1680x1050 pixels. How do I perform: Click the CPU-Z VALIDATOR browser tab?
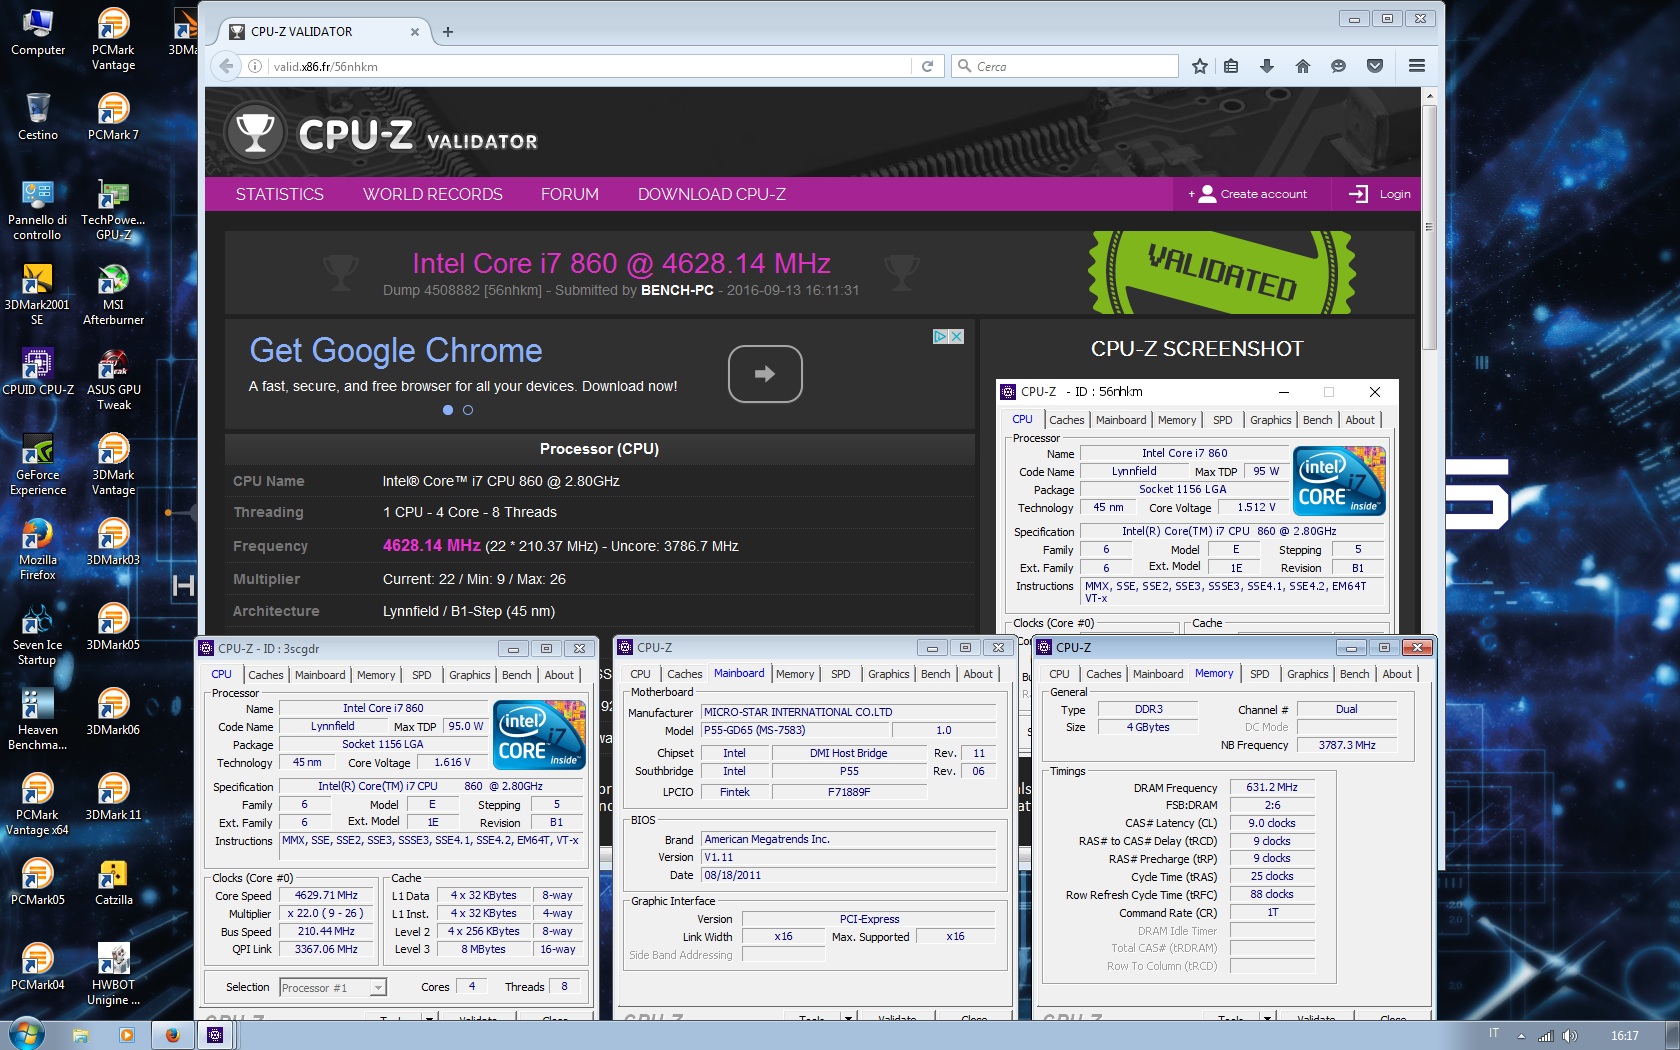pos(324,32)
